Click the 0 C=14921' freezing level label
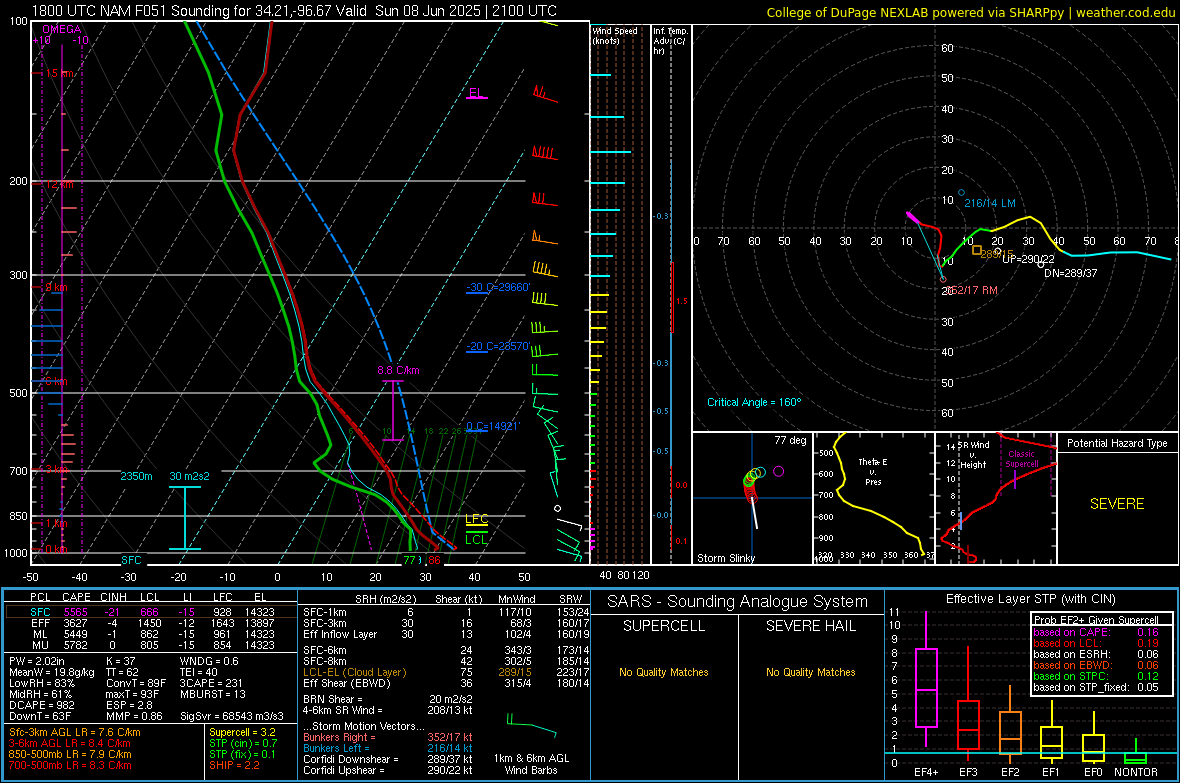This screenshot has width=1180, height=783. coord(493,426)
